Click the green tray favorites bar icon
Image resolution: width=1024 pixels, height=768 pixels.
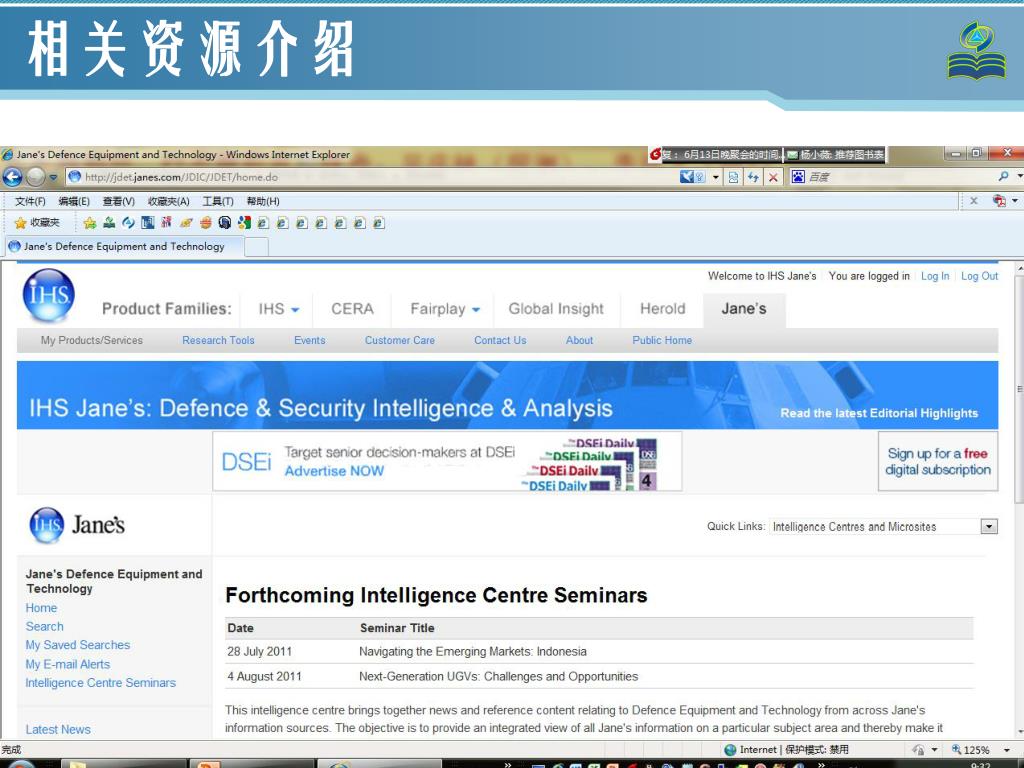point(109,223)
